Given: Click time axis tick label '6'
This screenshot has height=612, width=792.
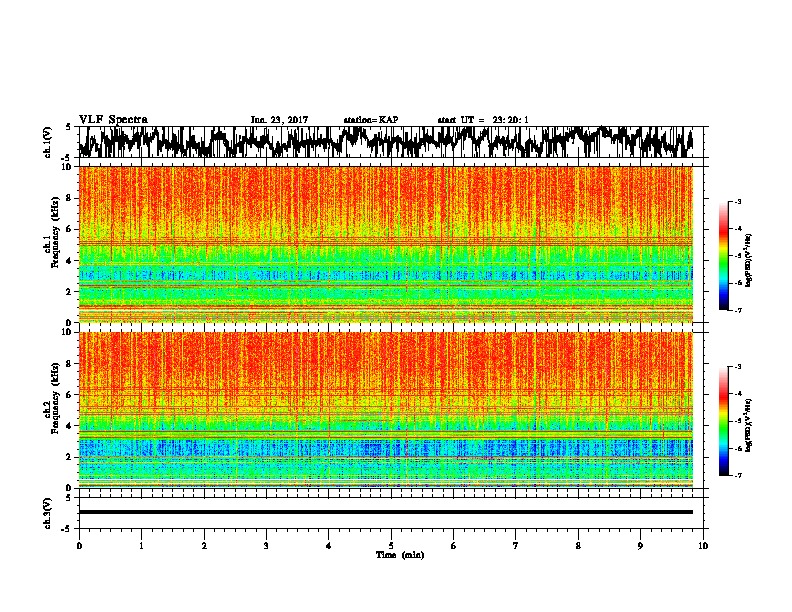Looking at the screenshot, I should pos(454,545).
